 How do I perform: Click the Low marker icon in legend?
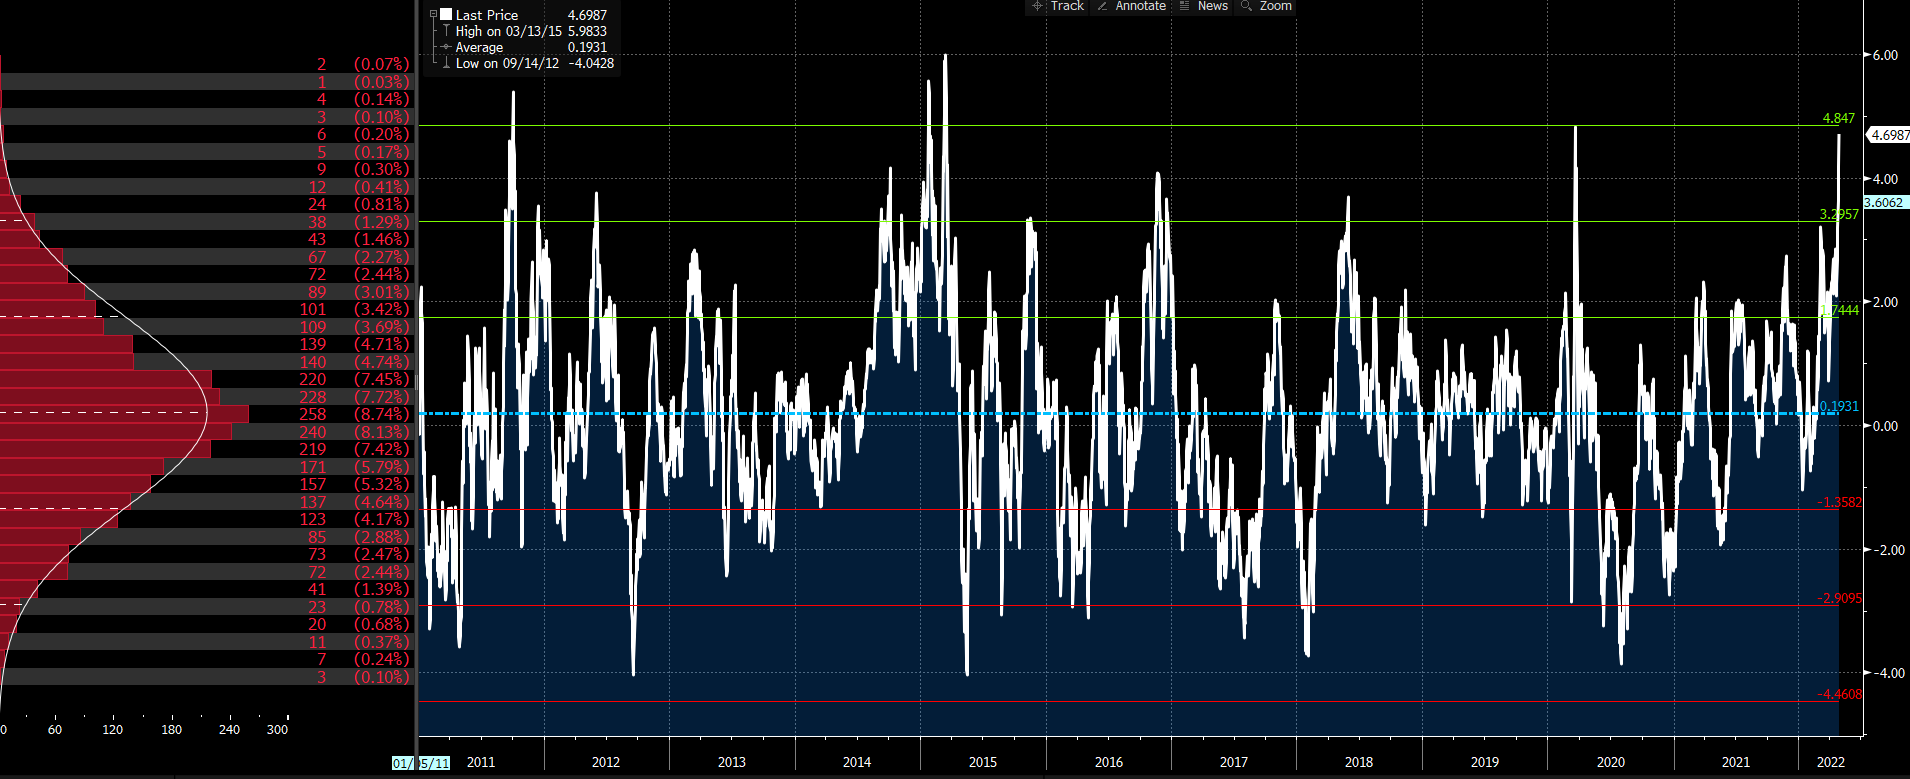tap(446, 63)
